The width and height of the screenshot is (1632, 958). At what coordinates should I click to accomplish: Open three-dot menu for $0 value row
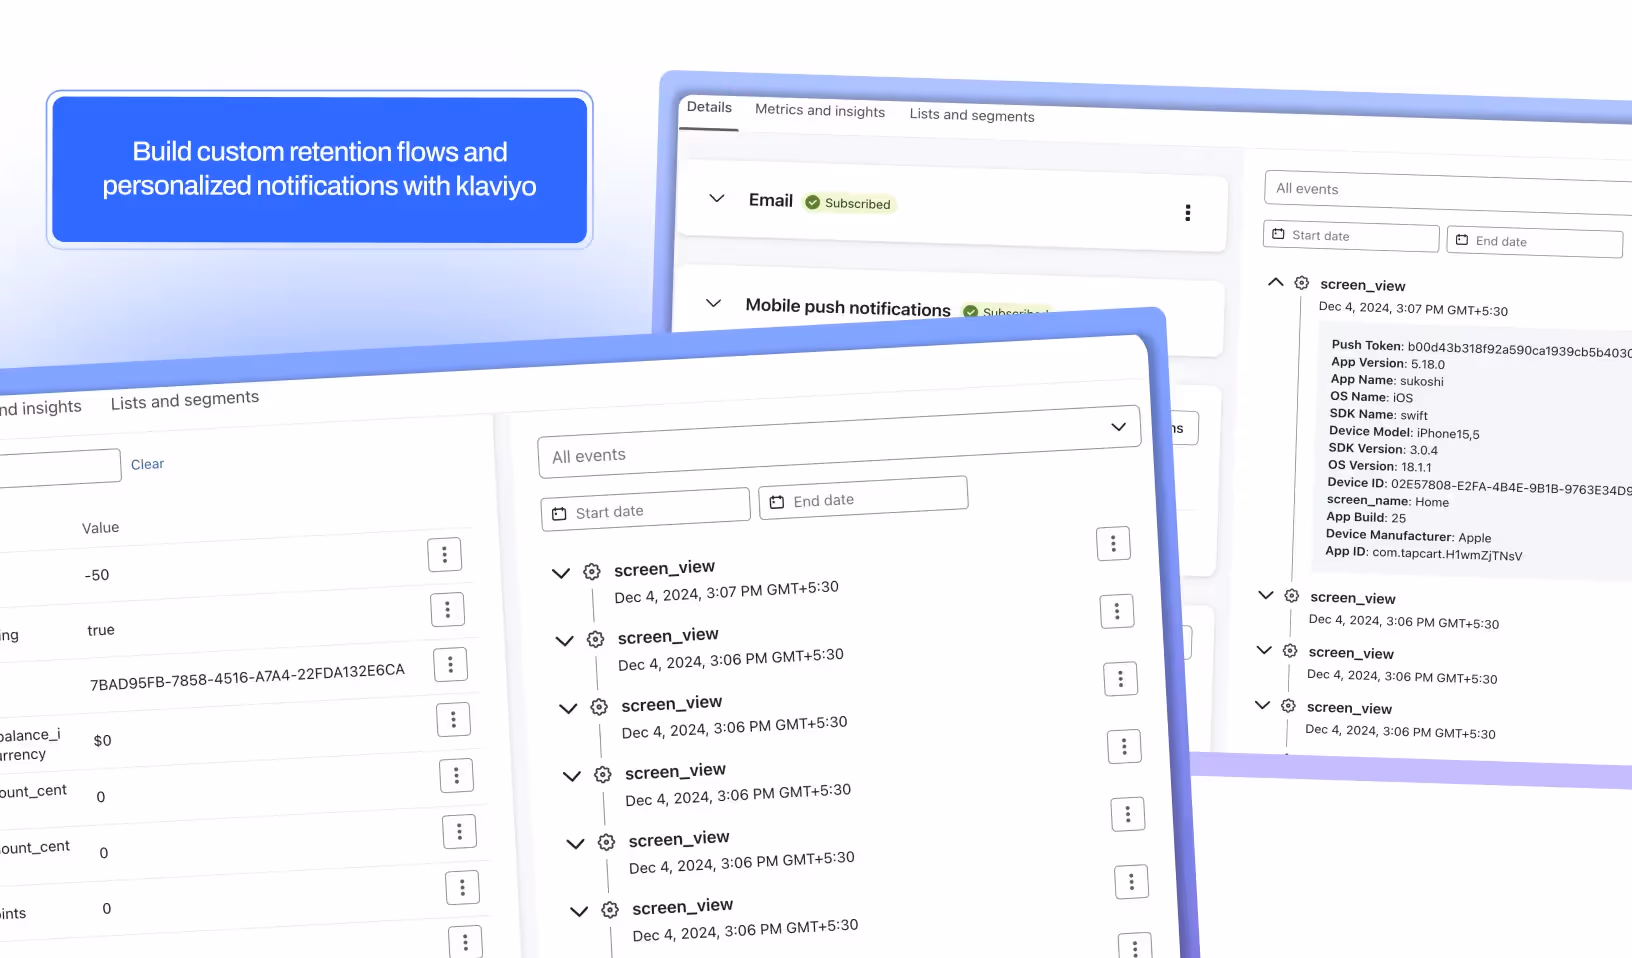tap(453, 719)
